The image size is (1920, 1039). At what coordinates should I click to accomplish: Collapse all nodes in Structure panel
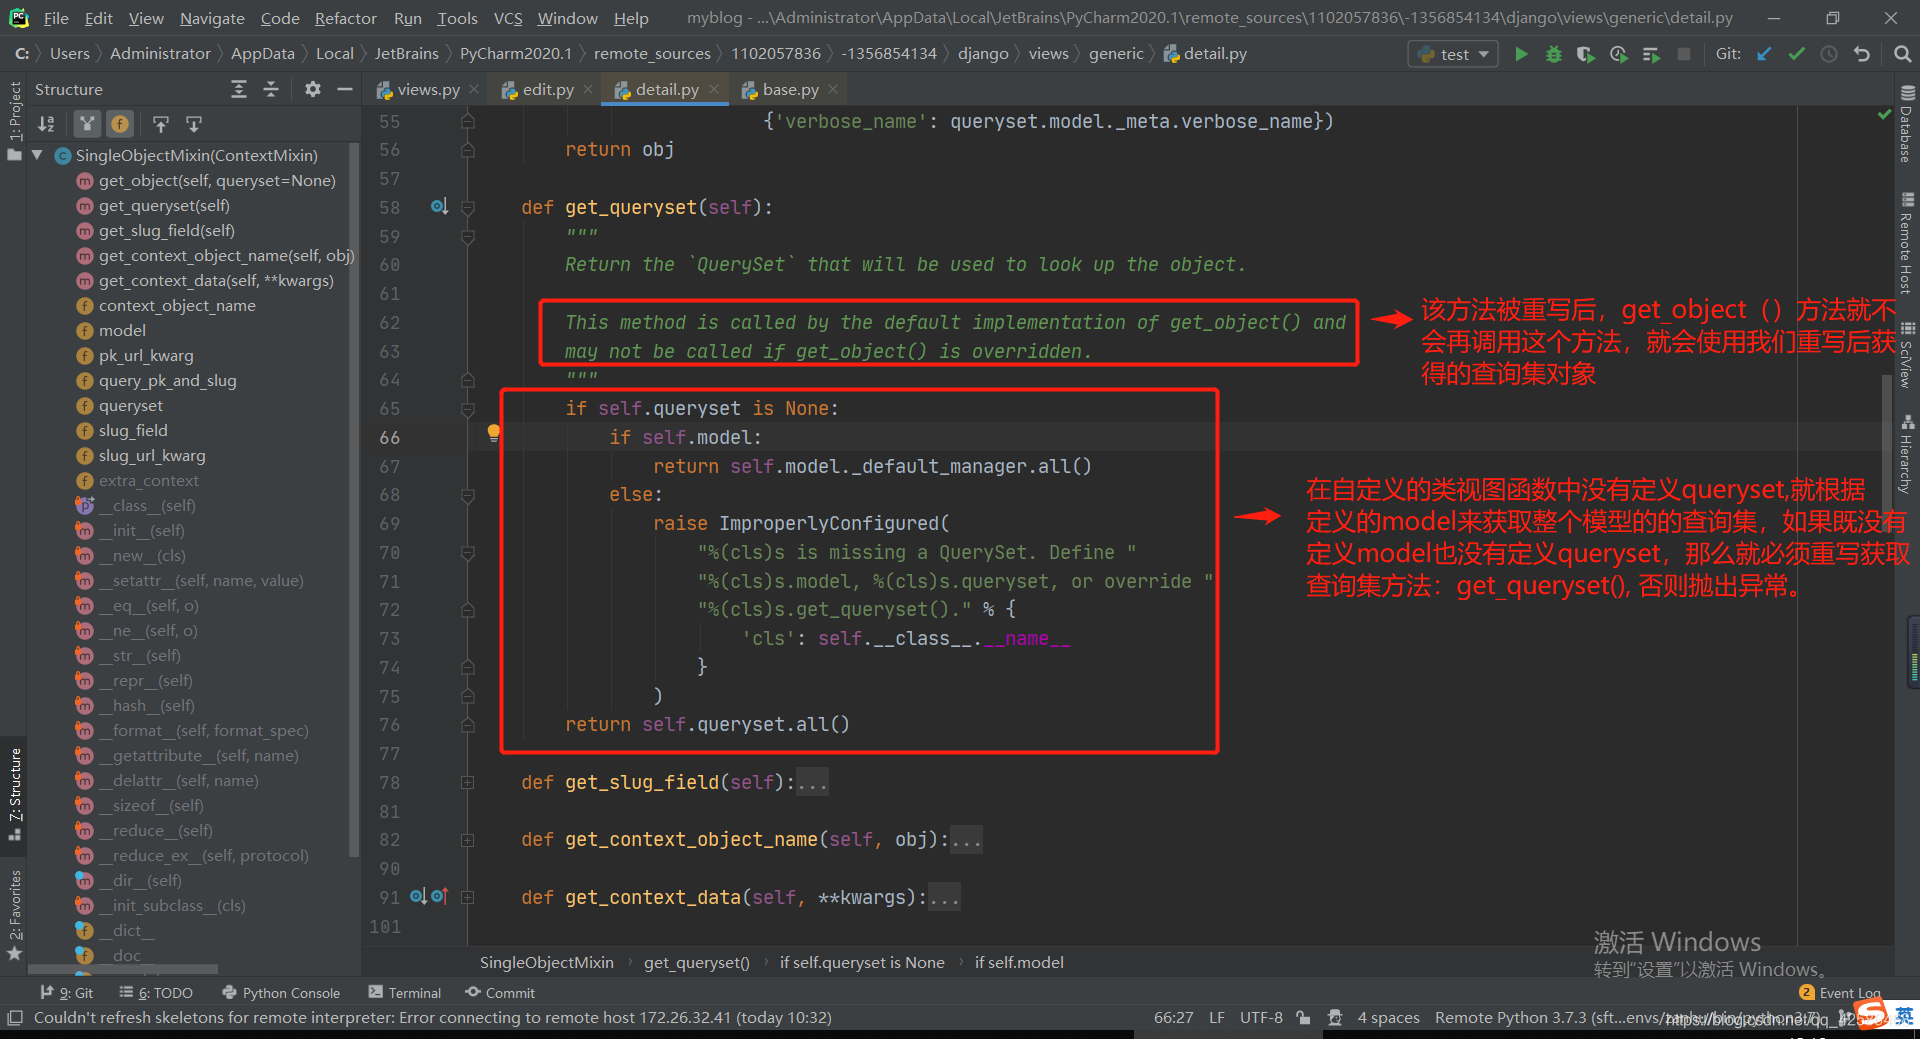tap(271, 89)
